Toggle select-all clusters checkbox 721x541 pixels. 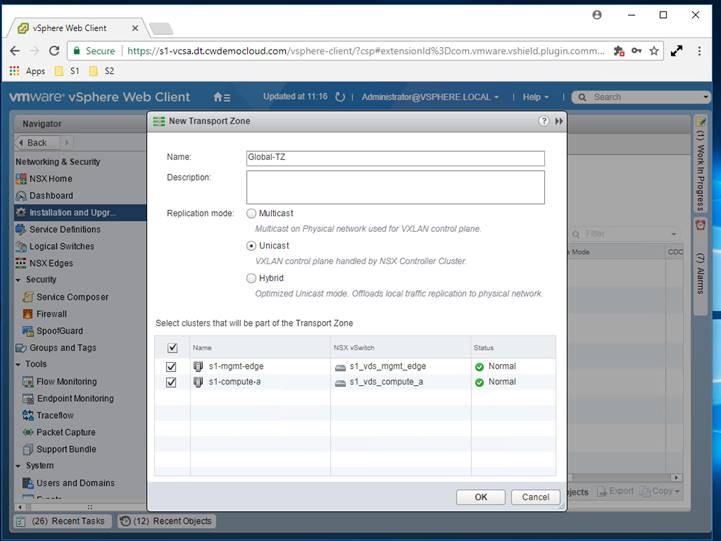(x=172, y=347)
